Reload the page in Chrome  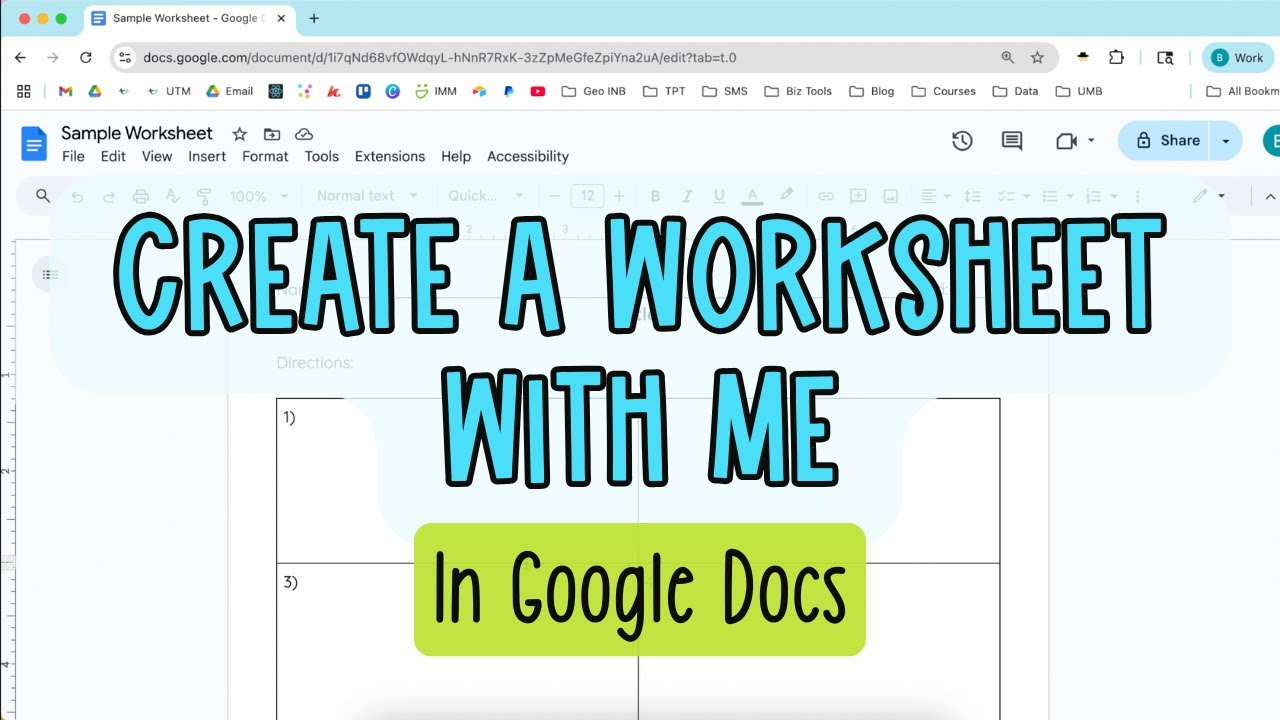86,58
